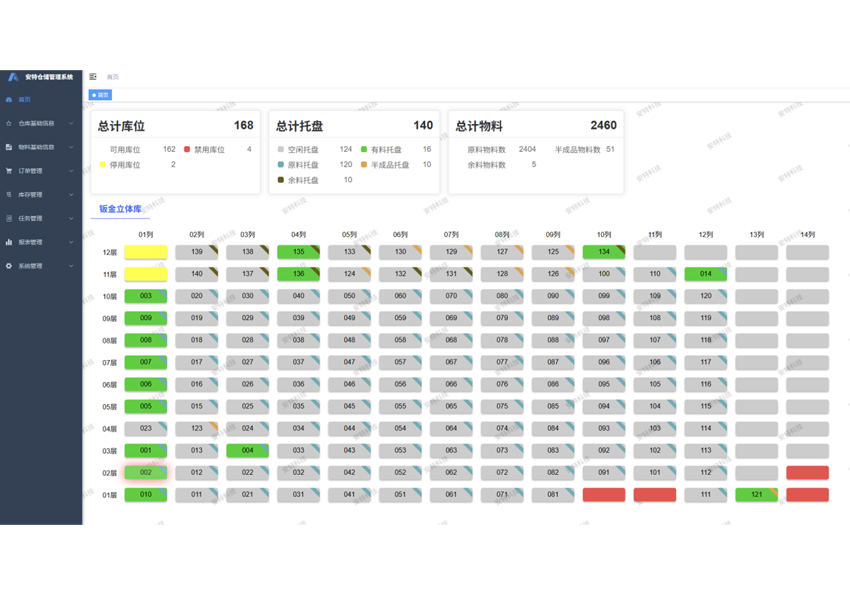Click the bar chart icon for 报表管理

[x=9, y=242]
